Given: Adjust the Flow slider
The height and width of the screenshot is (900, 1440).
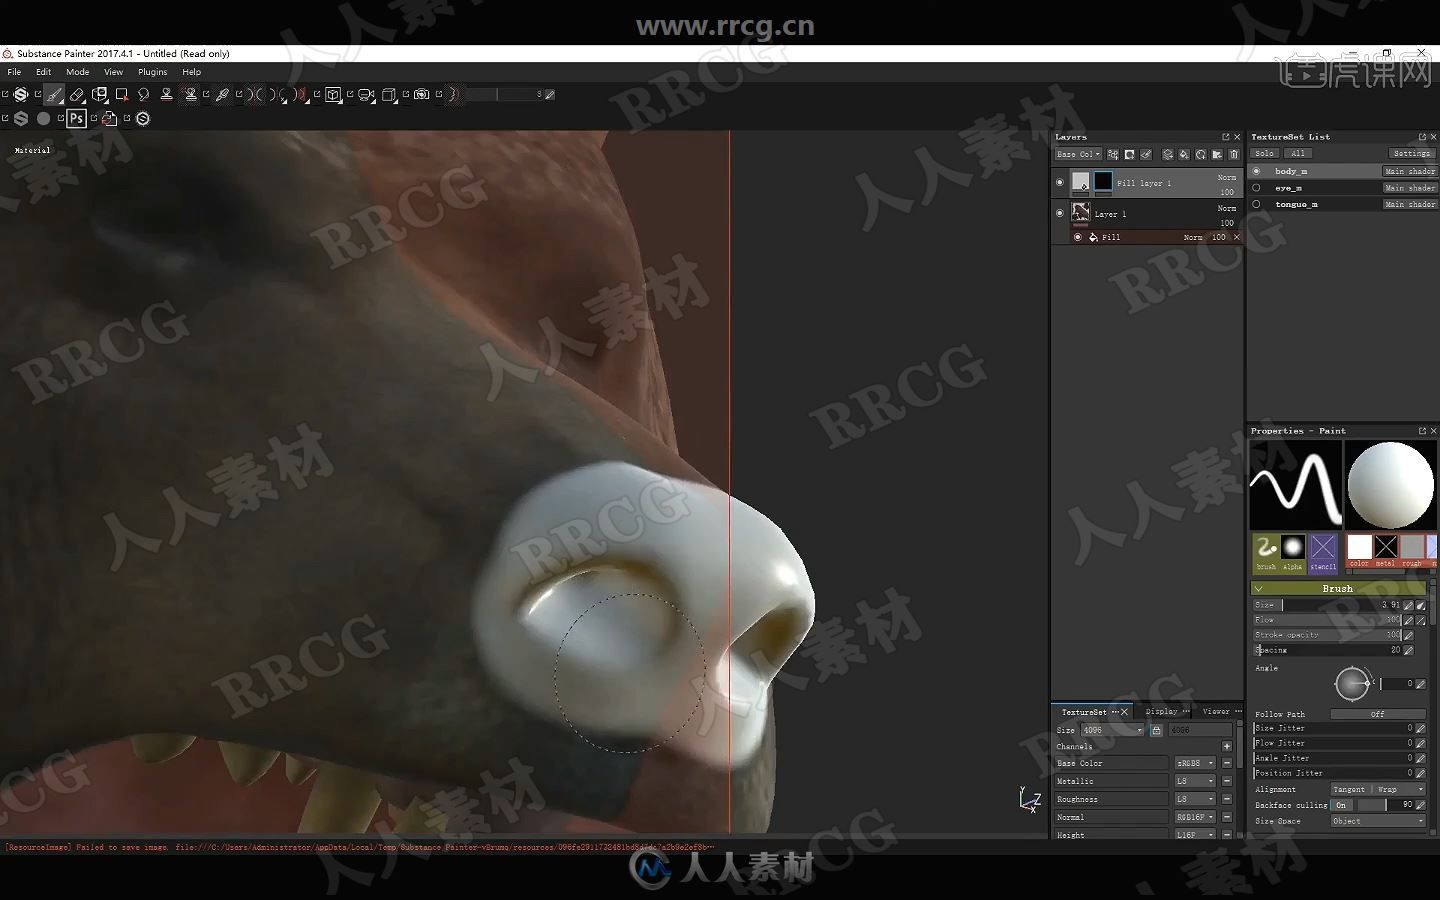Looking at the screenshot, I should (x=1327, y=620).
